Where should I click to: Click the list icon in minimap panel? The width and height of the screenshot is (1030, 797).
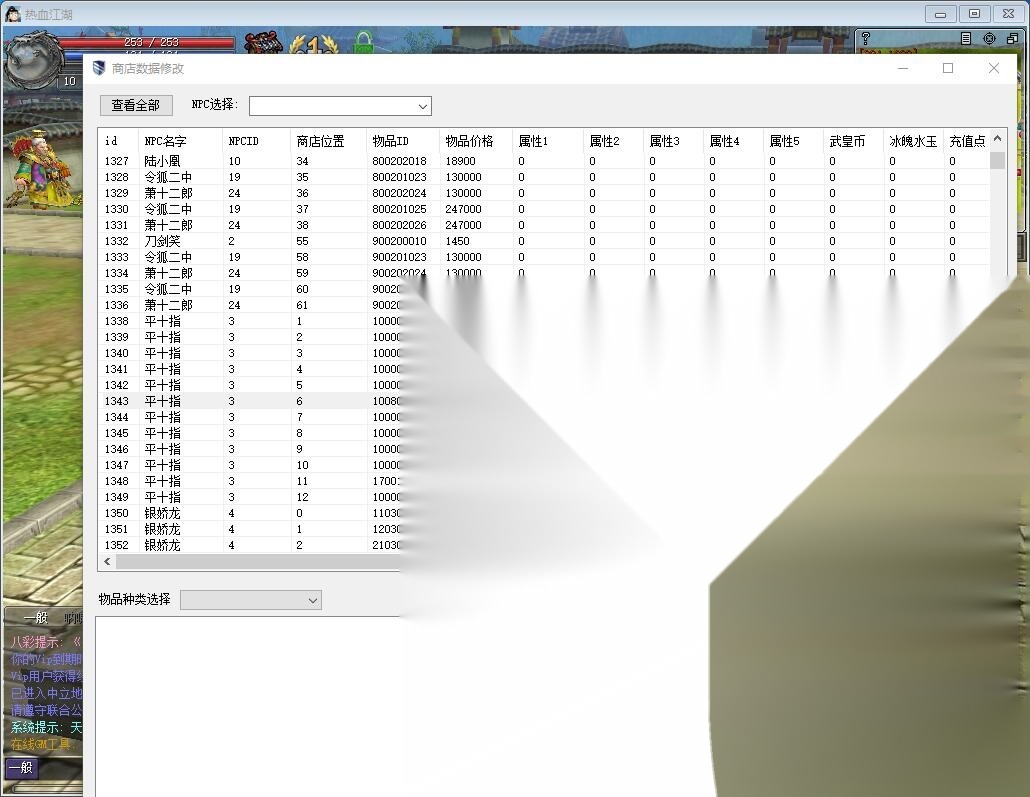[966, 39]
